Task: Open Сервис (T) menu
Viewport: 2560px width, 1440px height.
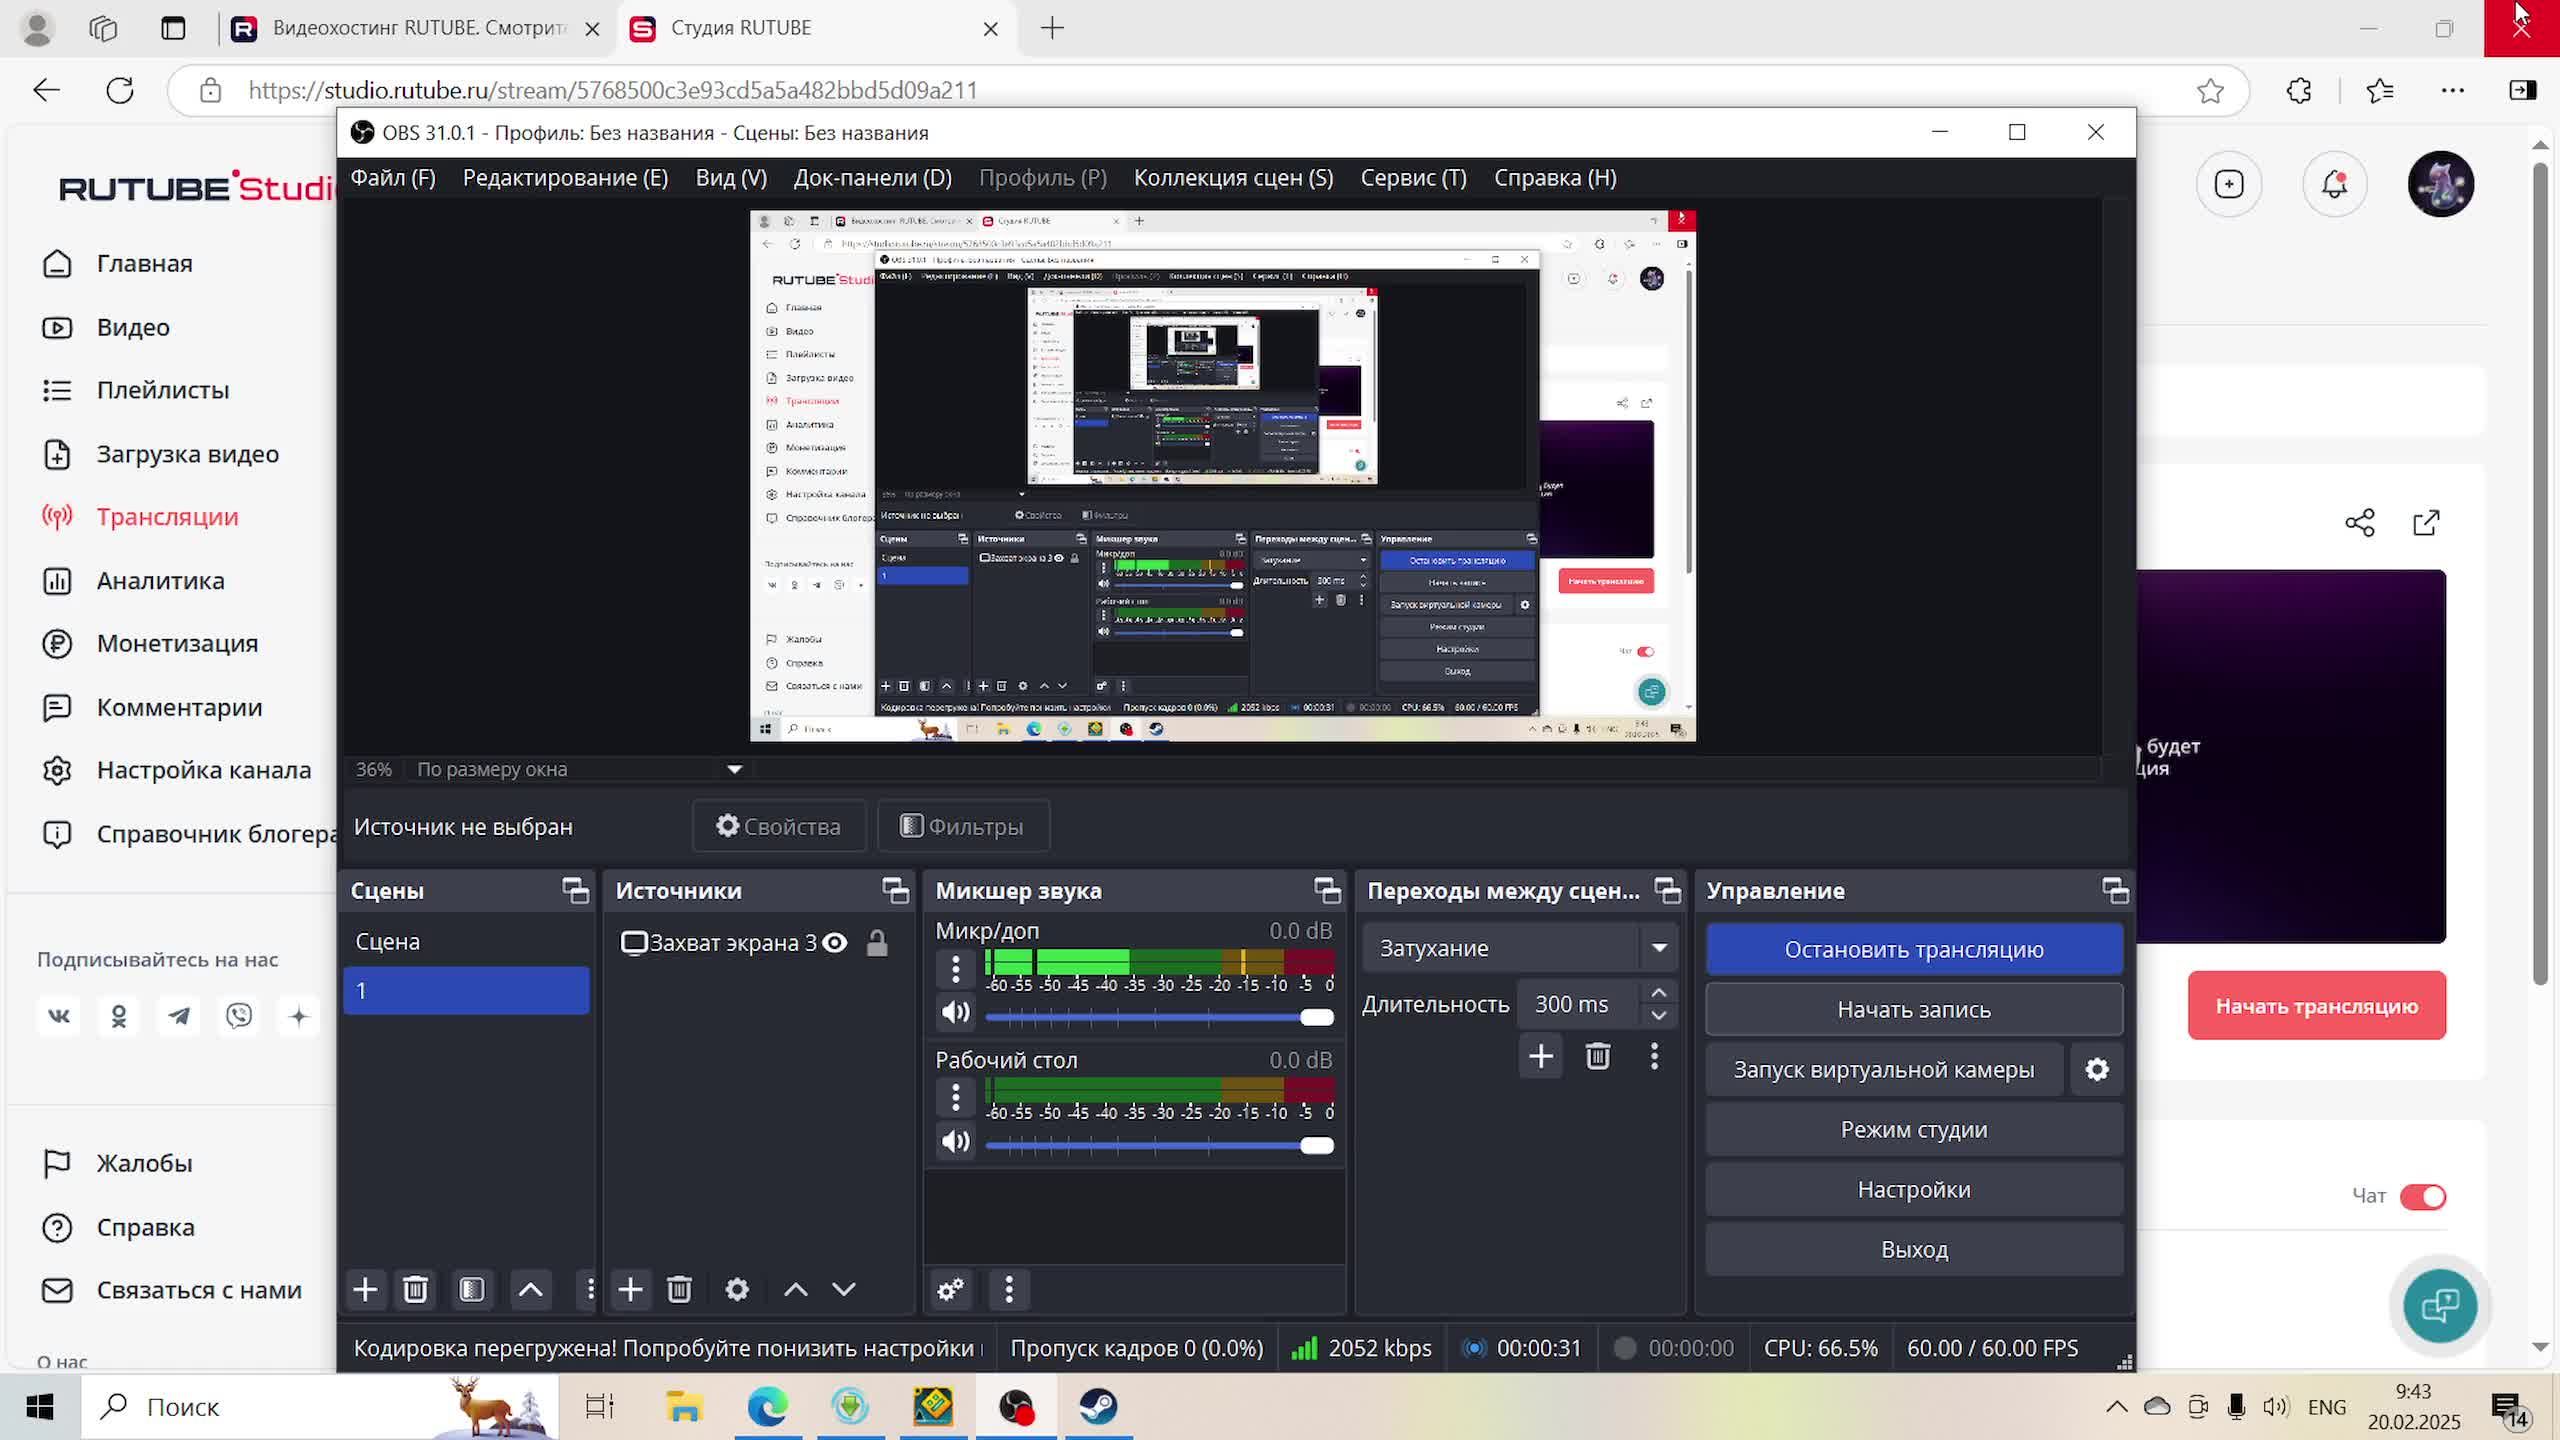Action: click(1413, 177)
